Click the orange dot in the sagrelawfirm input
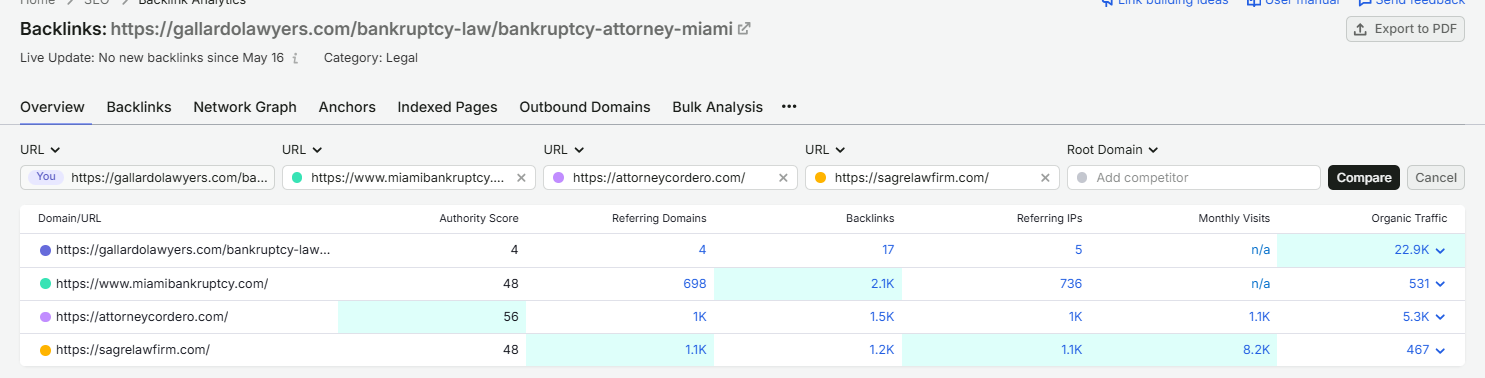 click(x=820, y=178)
